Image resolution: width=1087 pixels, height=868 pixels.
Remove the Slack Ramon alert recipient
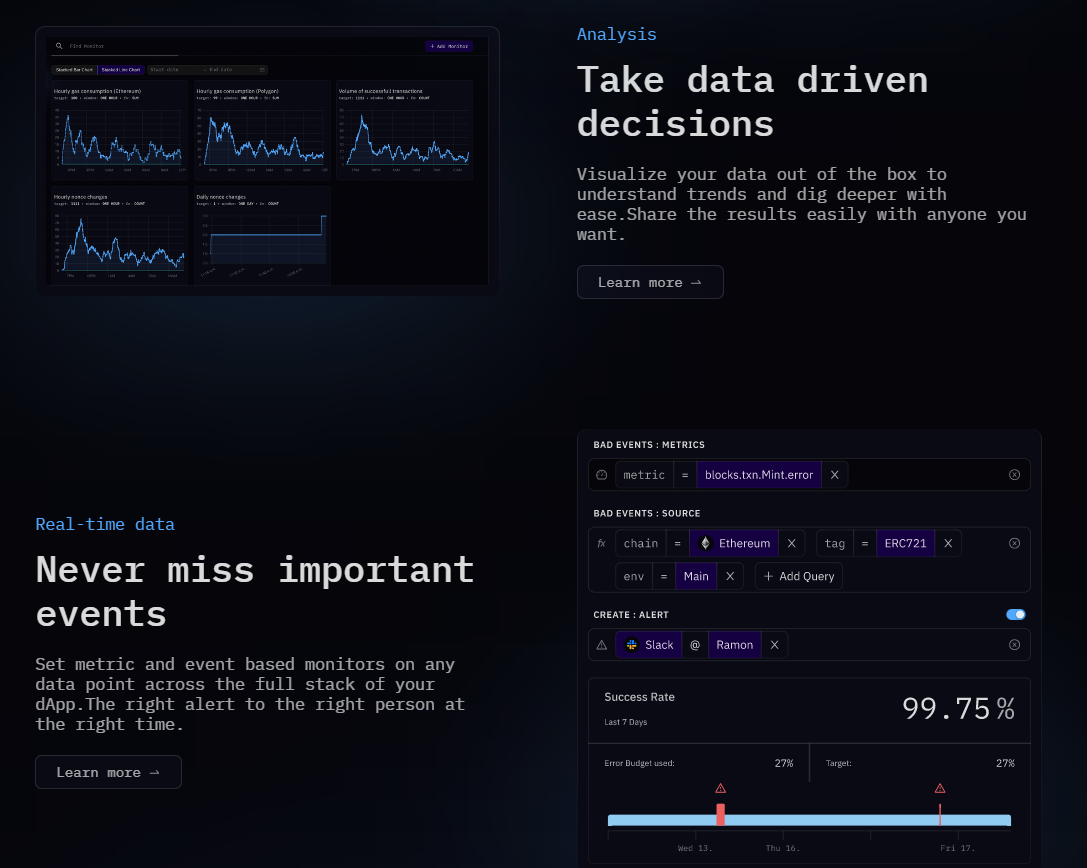pyautogui.click(x=774, y=645)
